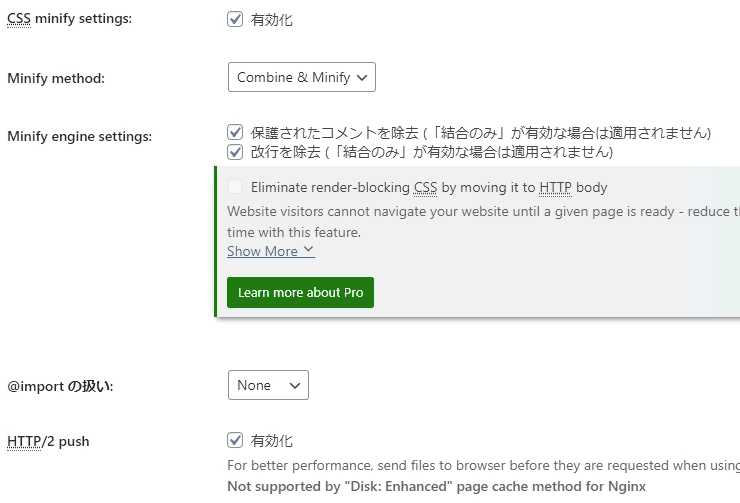The height and width of the screenshot is (503, 740).
Task: Open the Minify method dropdown
Action: [302, 77]
